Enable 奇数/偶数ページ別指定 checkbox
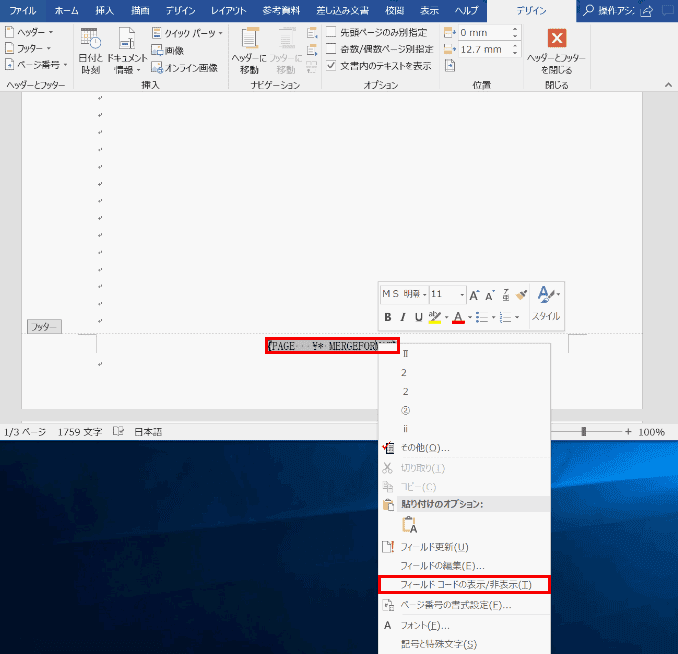The height and width of the screenshot is (654, 678). (331, 48)
